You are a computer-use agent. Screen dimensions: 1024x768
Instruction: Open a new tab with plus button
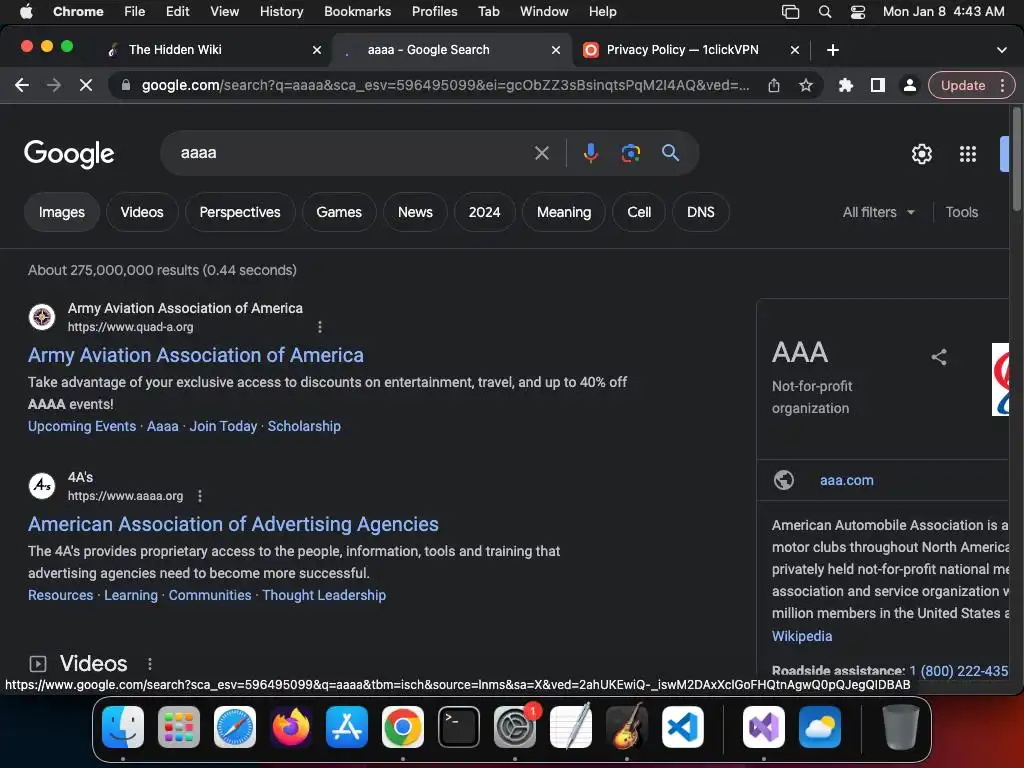pos(833,50)
